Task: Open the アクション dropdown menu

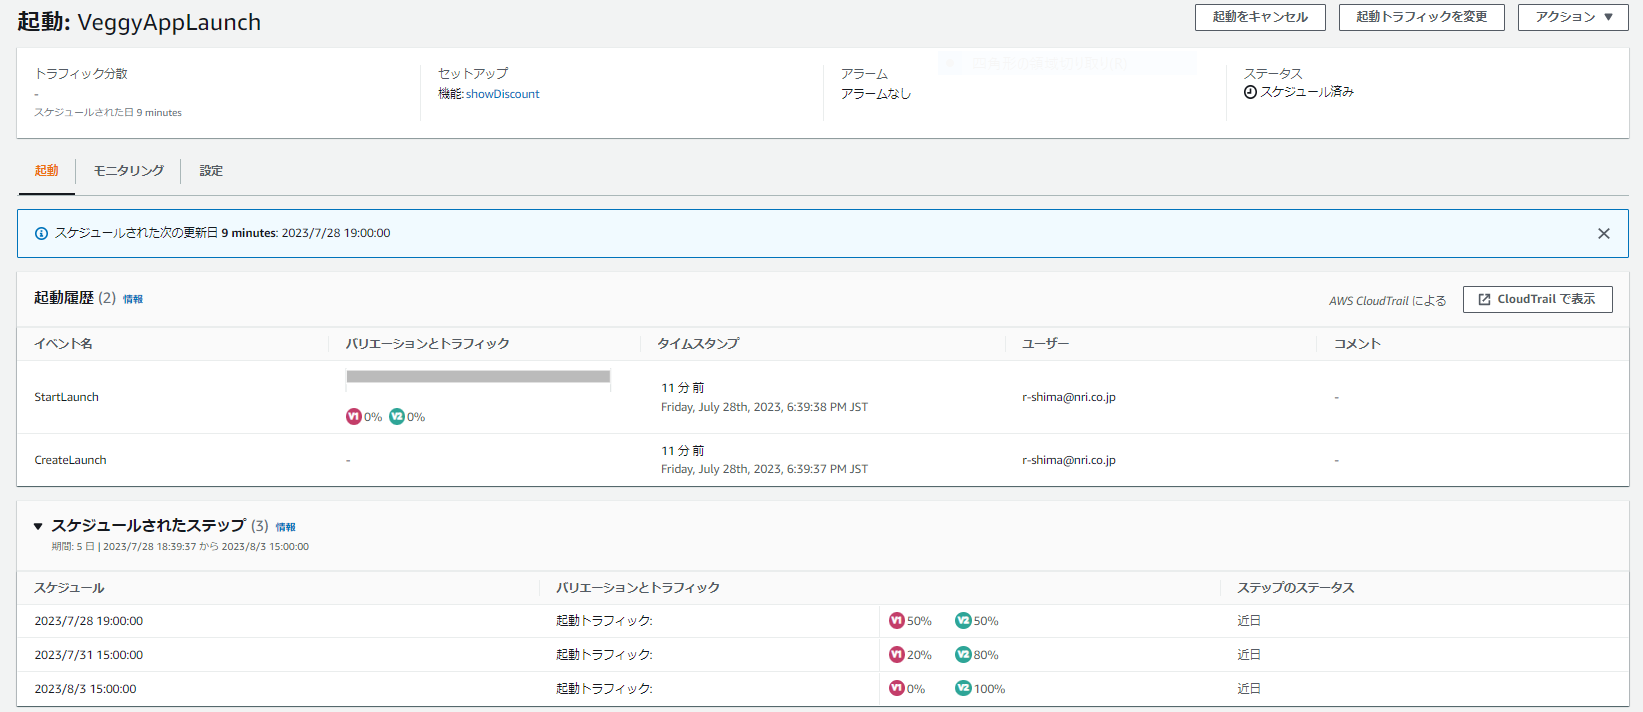Action: [1572, 17]
